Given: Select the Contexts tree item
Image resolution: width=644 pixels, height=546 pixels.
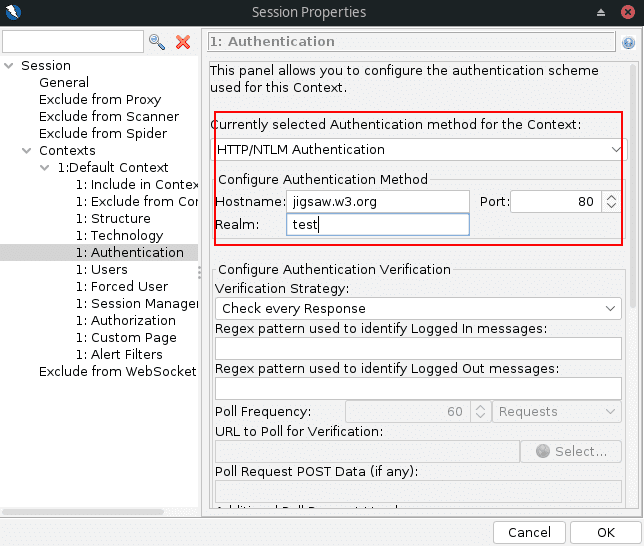Looking at the screenshot, I should coord(67,150).
